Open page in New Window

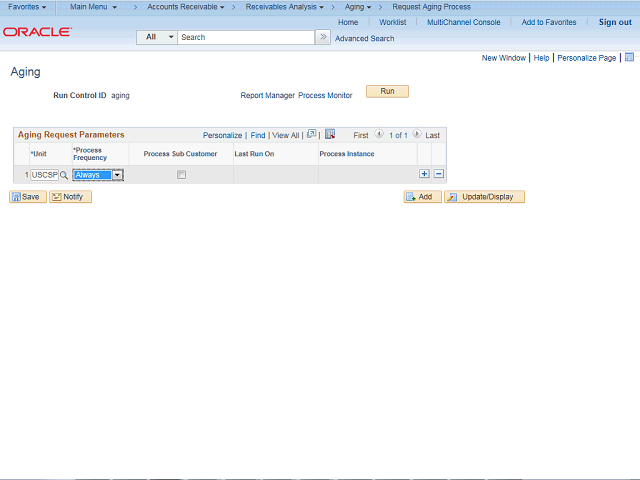coord(504,58)
